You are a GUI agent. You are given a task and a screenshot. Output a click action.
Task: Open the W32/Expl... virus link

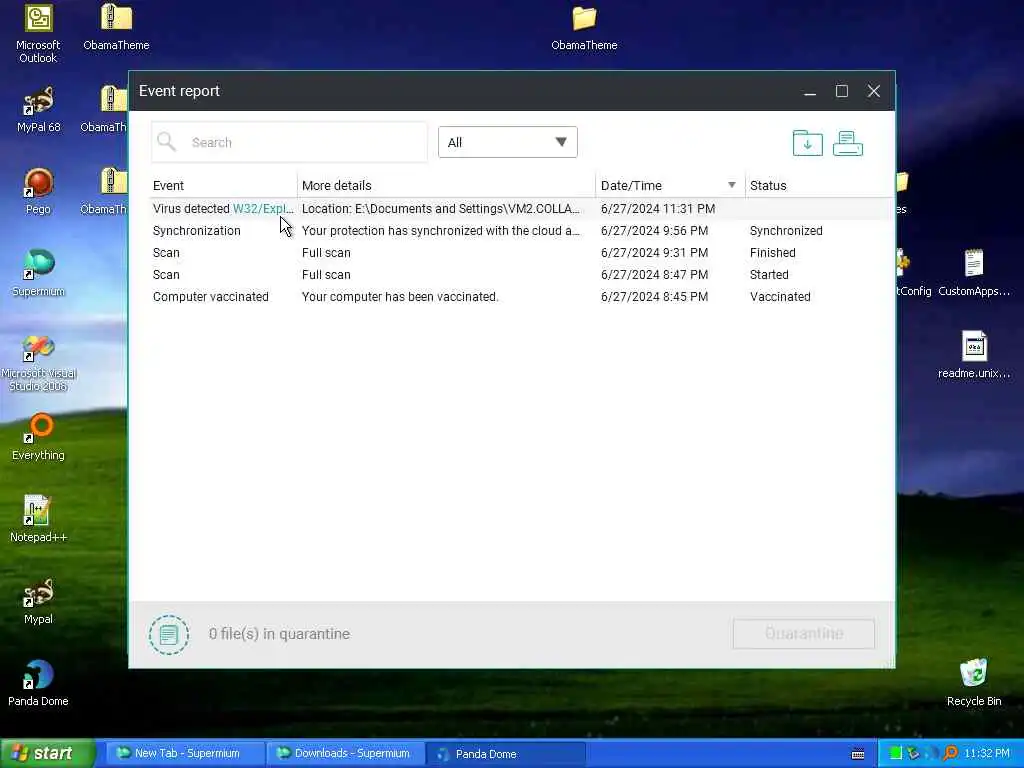pyautogui.click(x=263, y=208)
